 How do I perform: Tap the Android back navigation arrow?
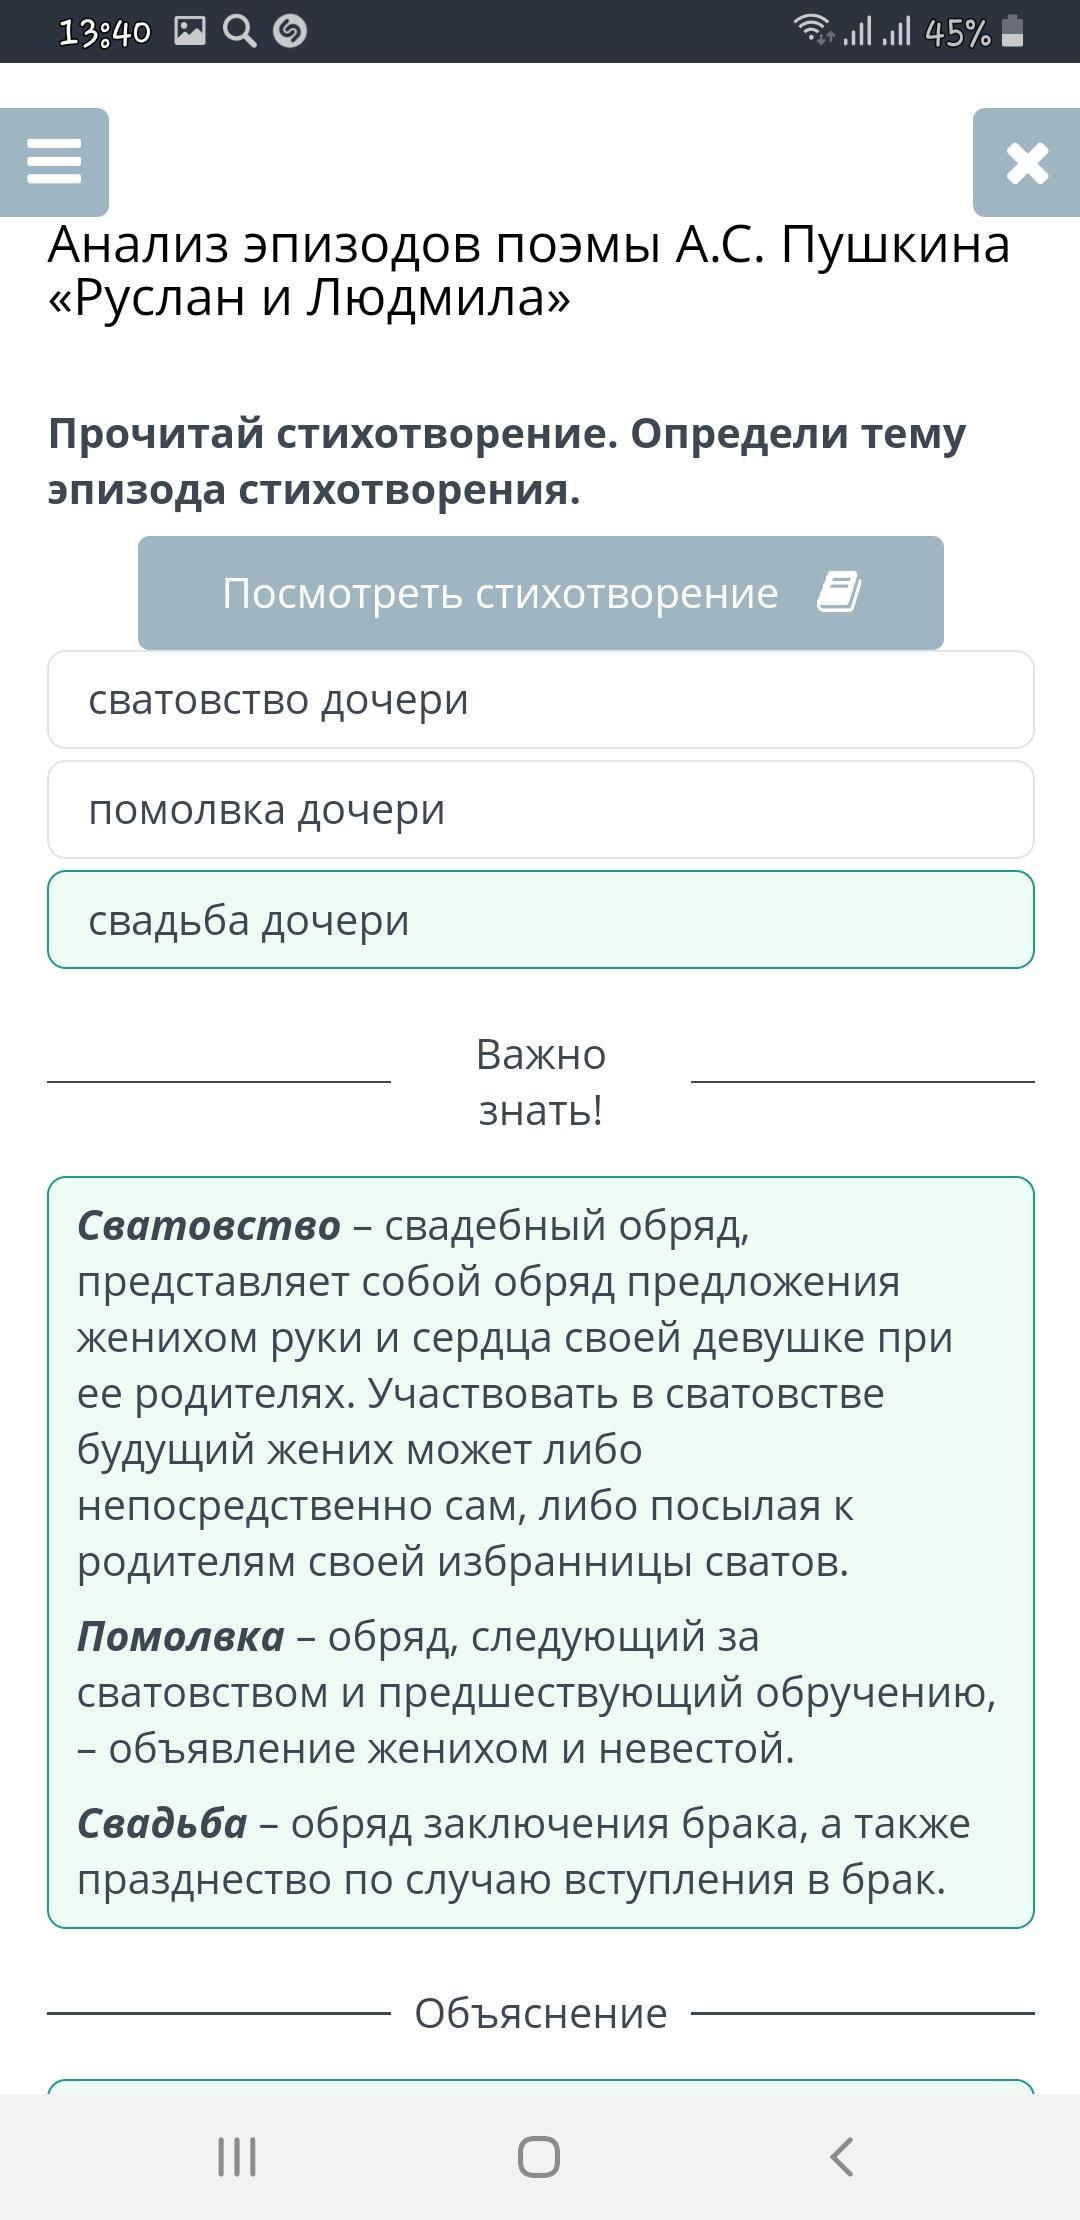coord(842,2156)
